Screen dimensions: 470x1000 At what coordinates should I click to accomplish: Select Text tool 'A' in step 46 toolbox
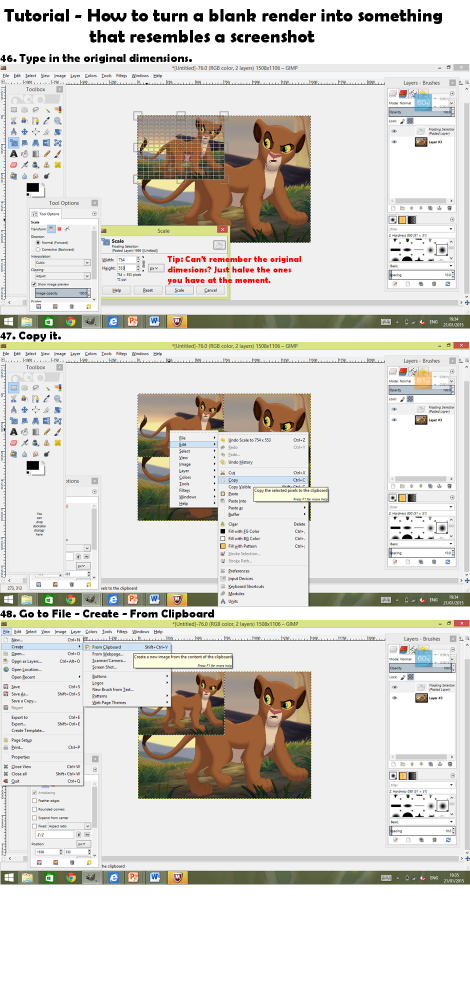tap(14, 154)
